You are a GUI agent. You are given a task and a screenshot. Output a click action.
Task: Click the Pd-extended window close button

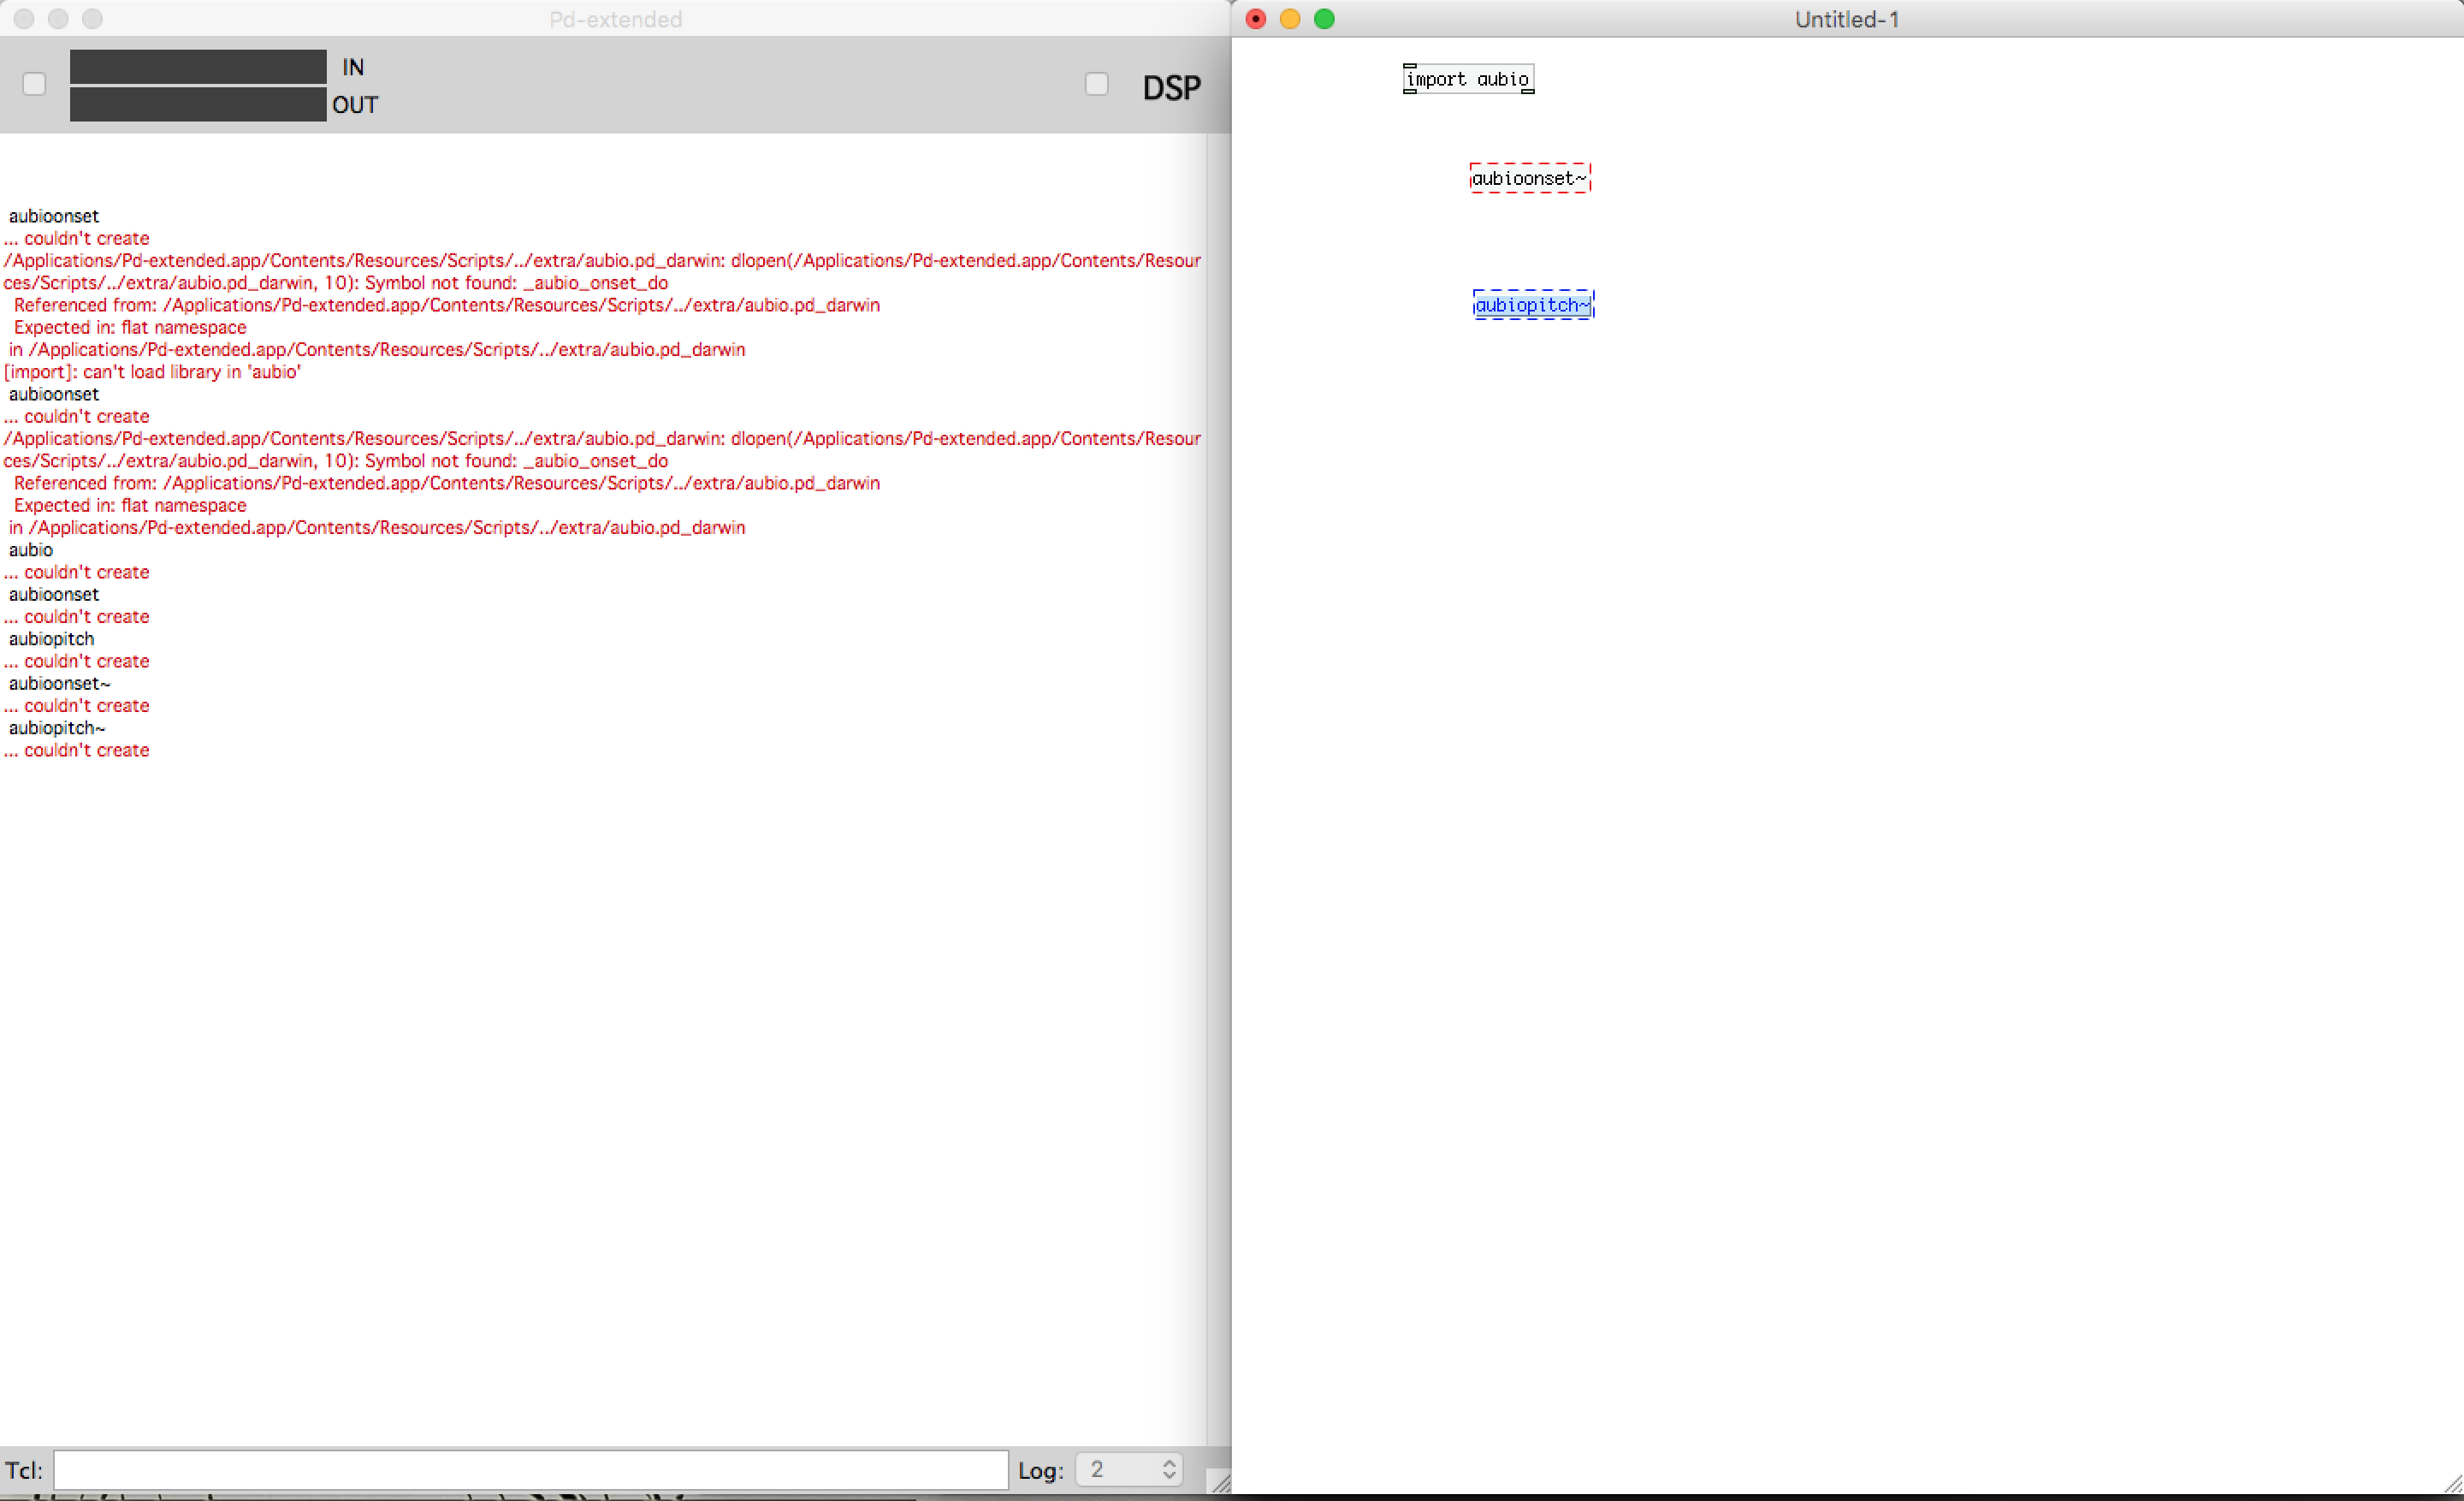click(x=24, y=19)
